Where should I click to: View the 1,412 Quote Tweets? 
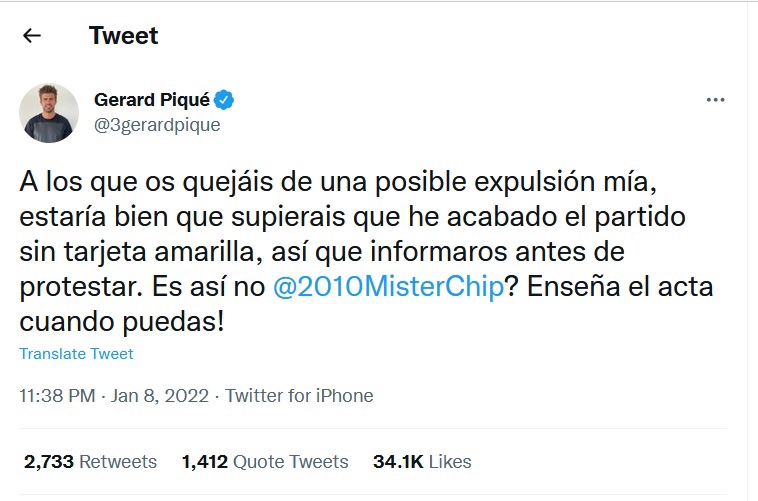coord(265,462)
